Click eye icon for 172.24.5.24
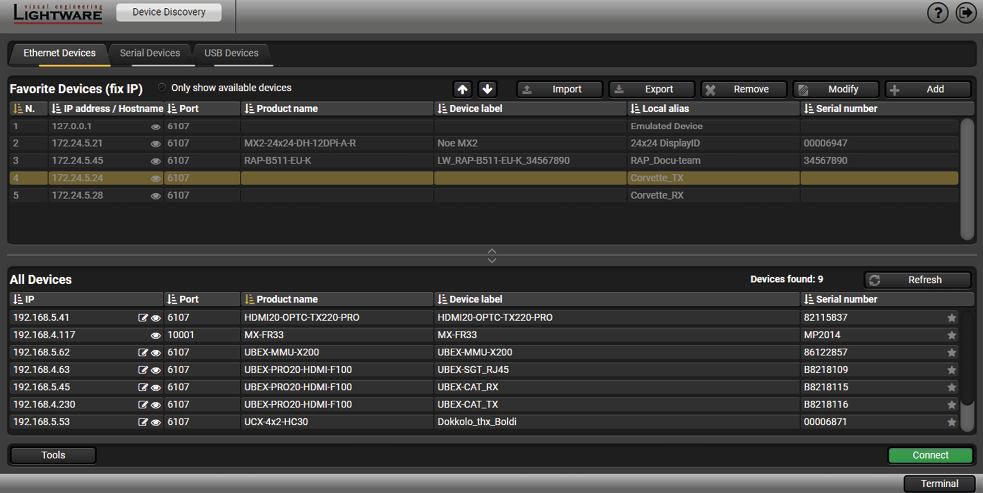Viewport: 983px width, 493px height. (x=155, y=179)
